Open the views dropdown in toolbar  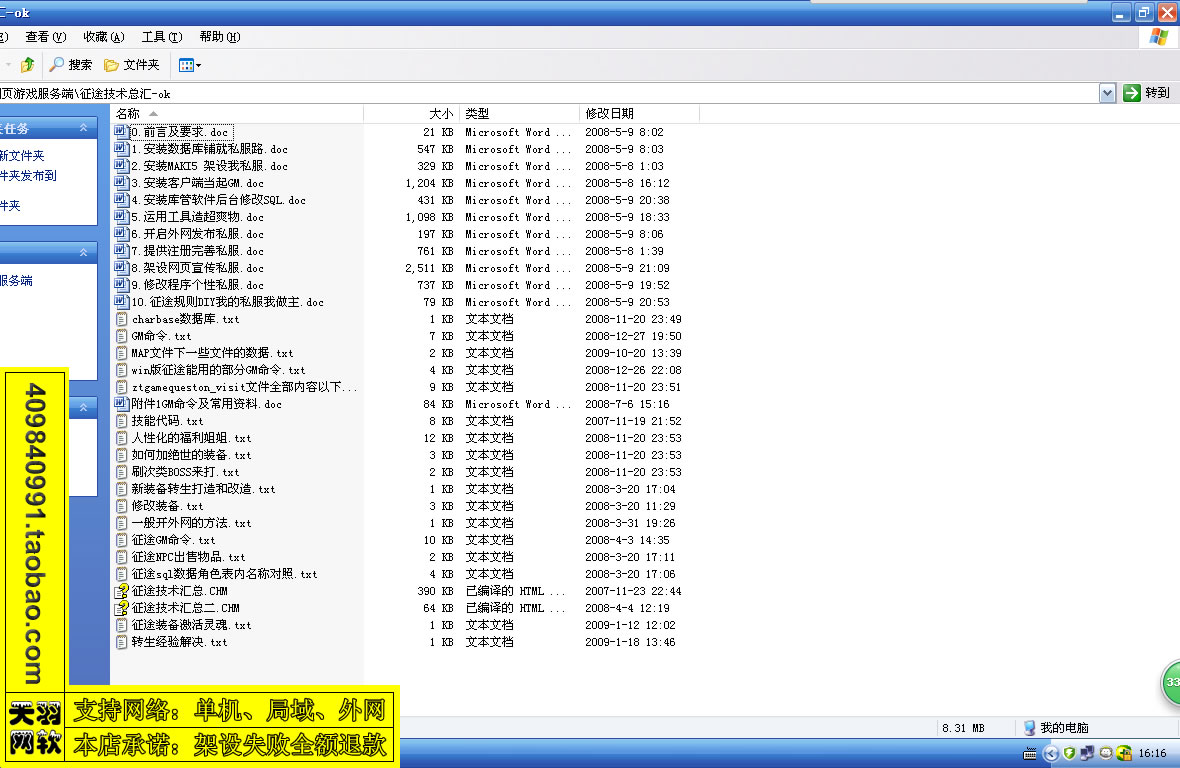point(189,65)
